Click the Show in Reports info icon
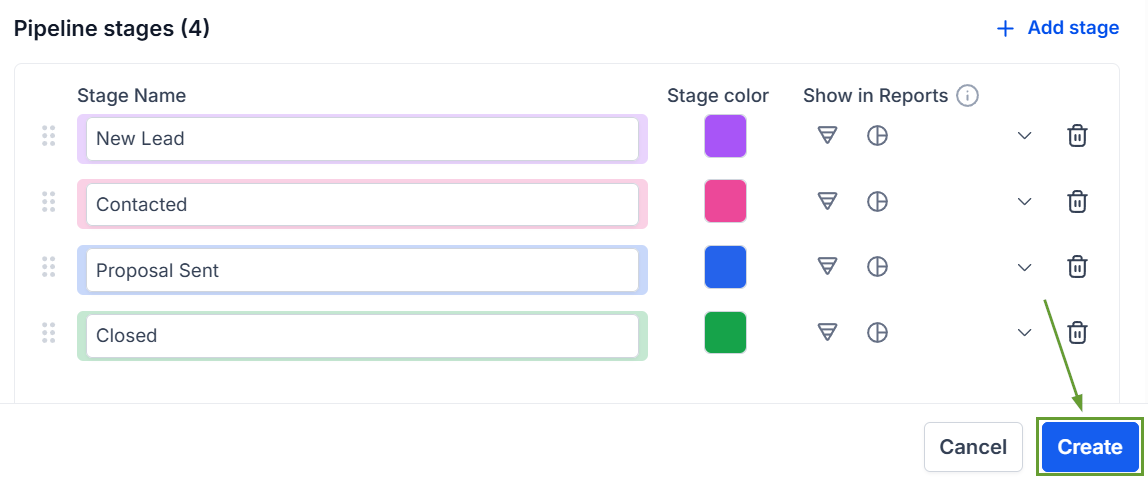This screenshot has width=1148, height=480. point(967,96)
